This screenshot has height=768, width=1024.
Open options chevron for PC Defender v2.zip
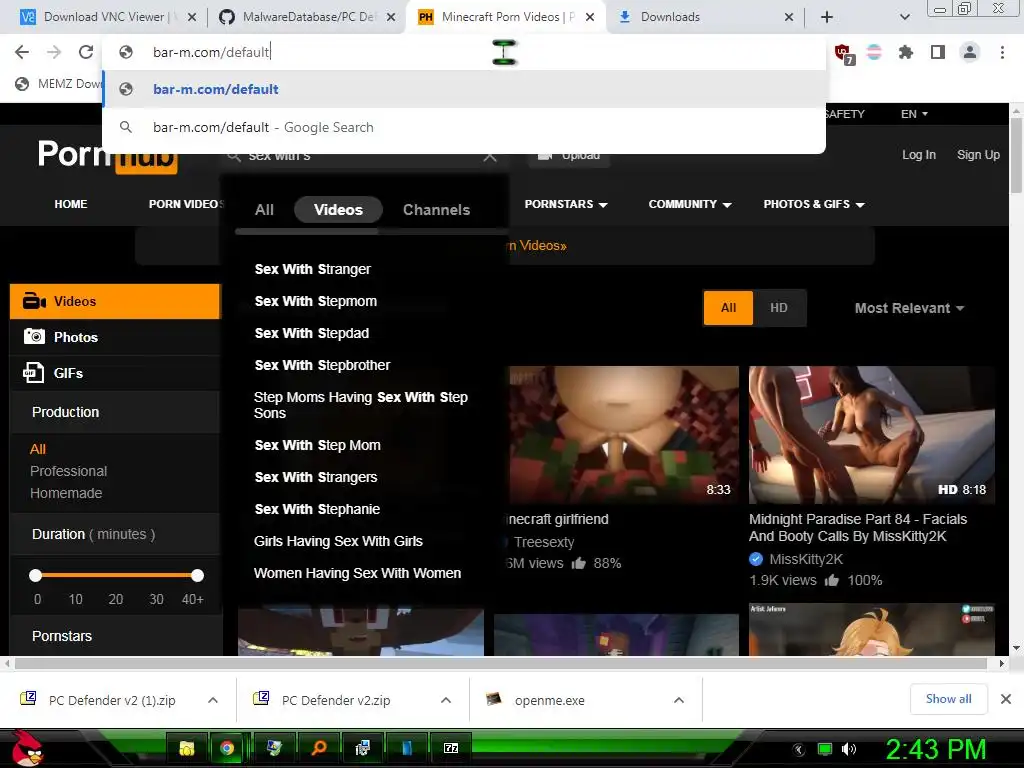click(446, 700)
